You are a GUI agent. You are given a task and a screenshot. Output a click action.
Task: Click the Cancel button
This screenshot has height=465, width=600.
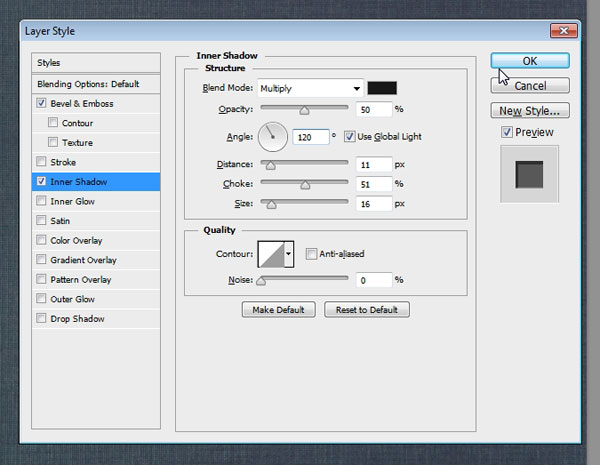pyautogui.click(x=529, y=86)
